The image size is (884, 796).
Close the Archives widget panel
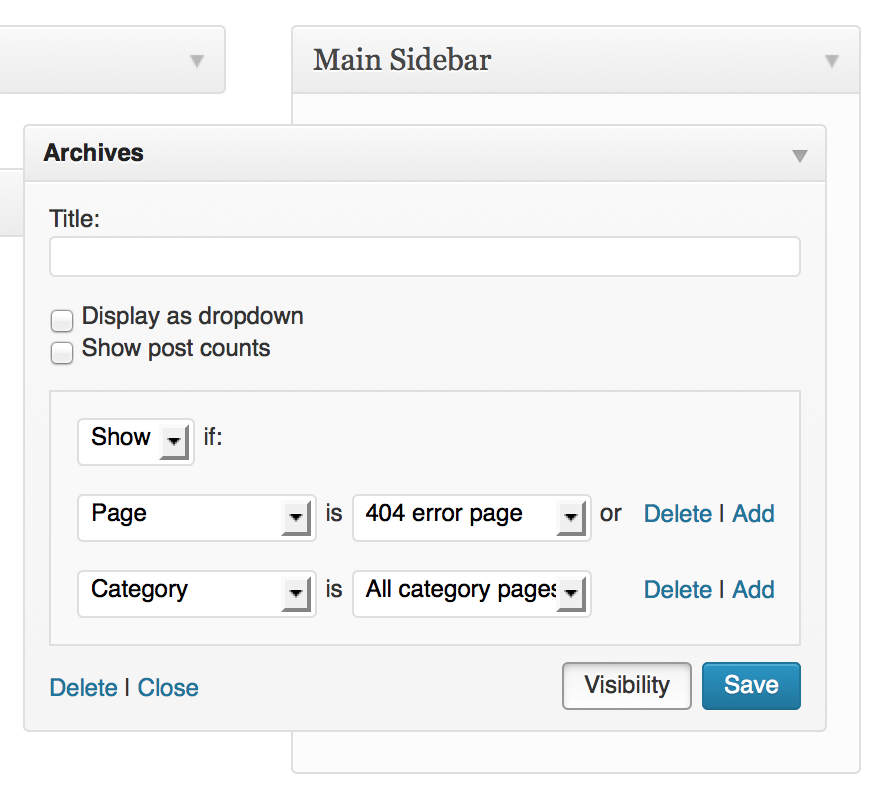coord(168,688)
